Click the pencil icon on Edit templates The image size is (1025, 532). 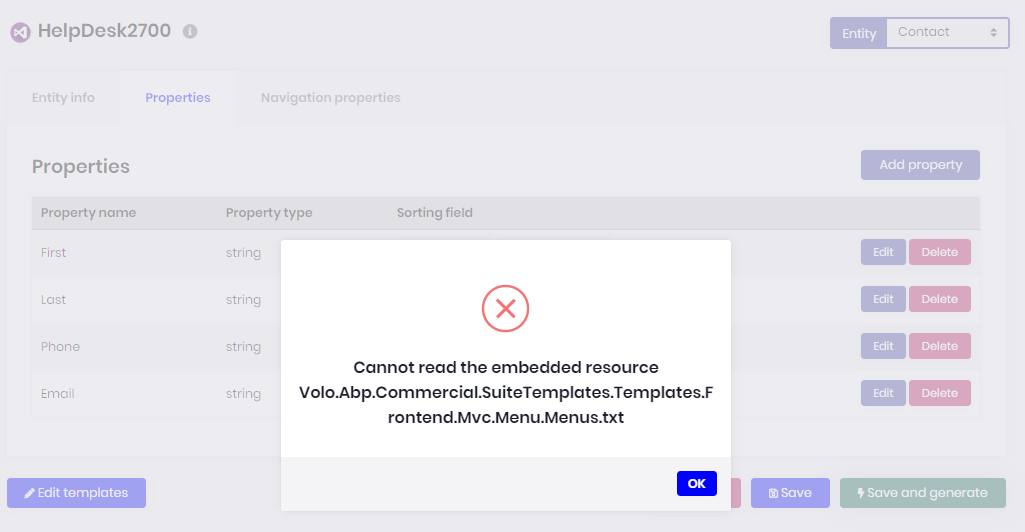[30, 493]
